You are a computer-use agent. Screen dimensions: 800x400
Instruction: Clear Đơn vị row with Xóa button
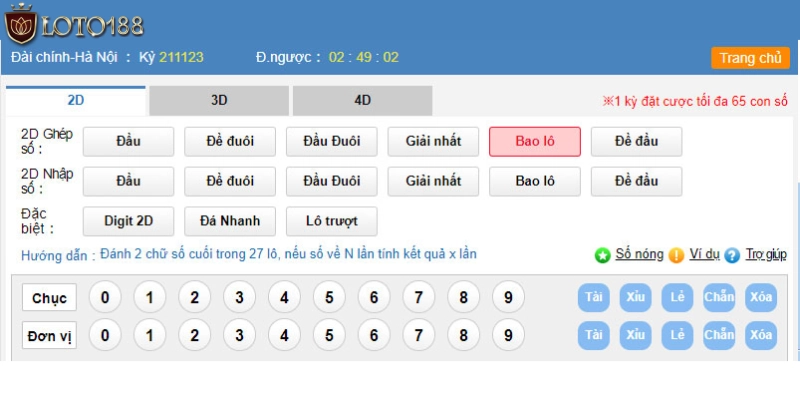tap(761, 335)
